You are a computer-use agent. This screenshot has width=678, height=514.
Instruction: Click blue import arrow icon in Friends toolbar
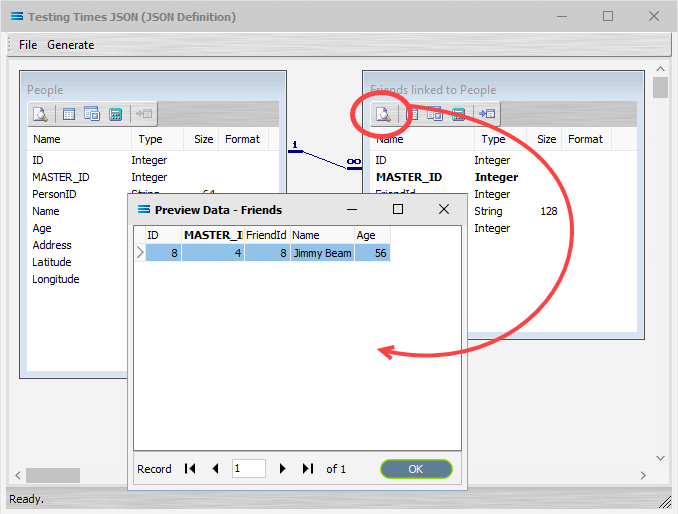click(487, 114)
